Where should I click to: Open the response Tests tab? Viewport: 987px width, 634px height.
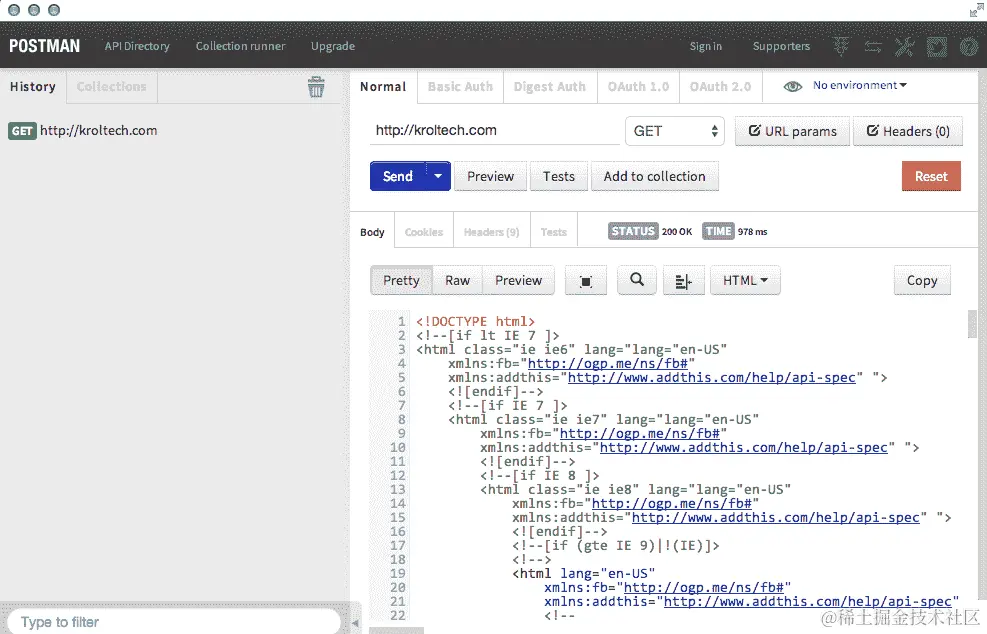click(x=554, y=232)
